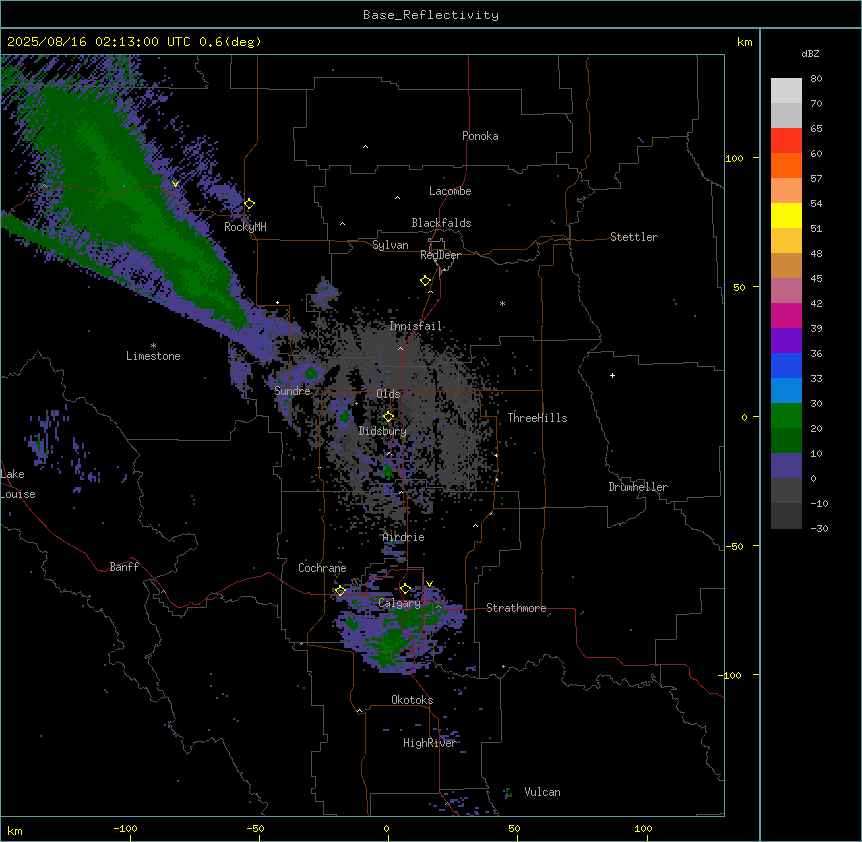This screenshot has width=862, height=842.
Task: Select the ThreeHills label
Action: (537, 418)
